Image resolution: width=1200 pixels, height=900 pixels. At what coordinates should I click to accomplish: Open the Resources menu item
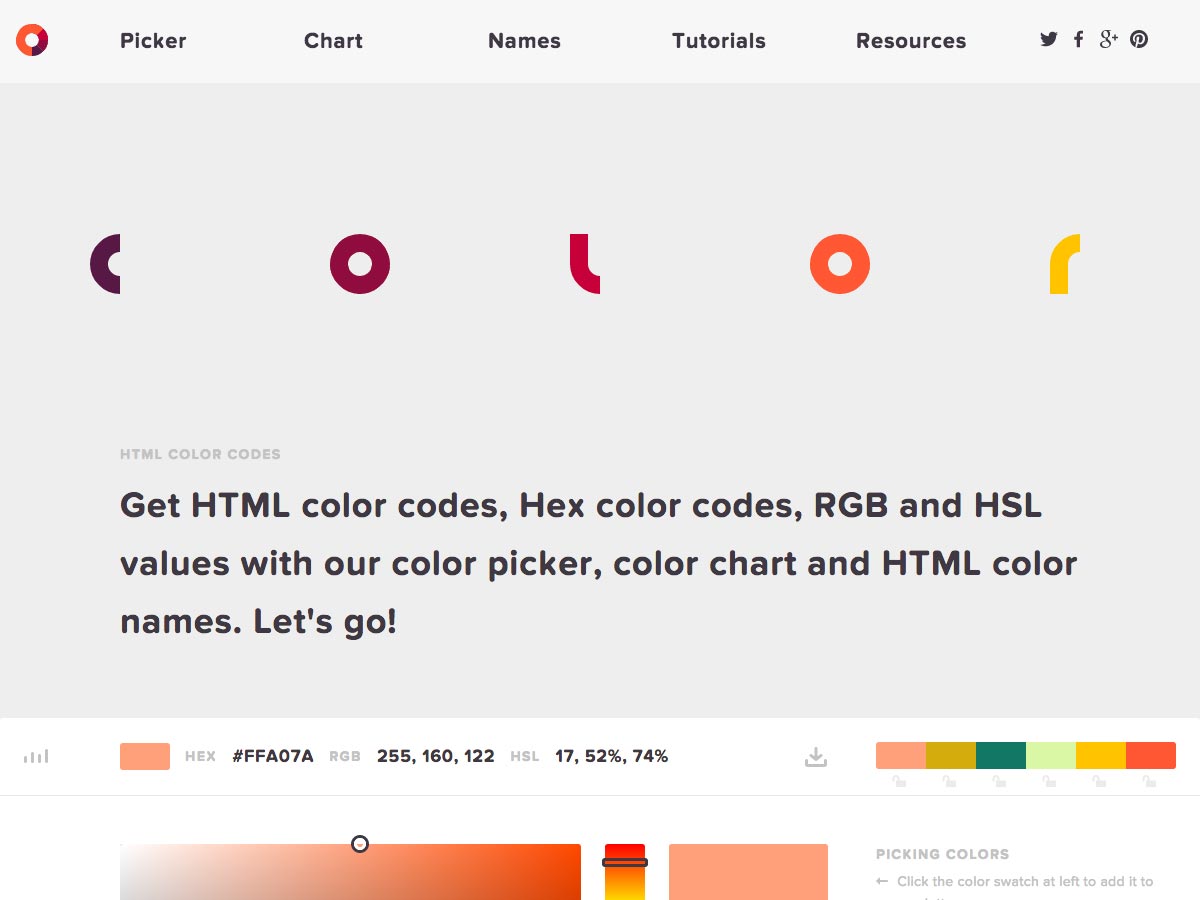pyautogui.click(x=911, y=41)
